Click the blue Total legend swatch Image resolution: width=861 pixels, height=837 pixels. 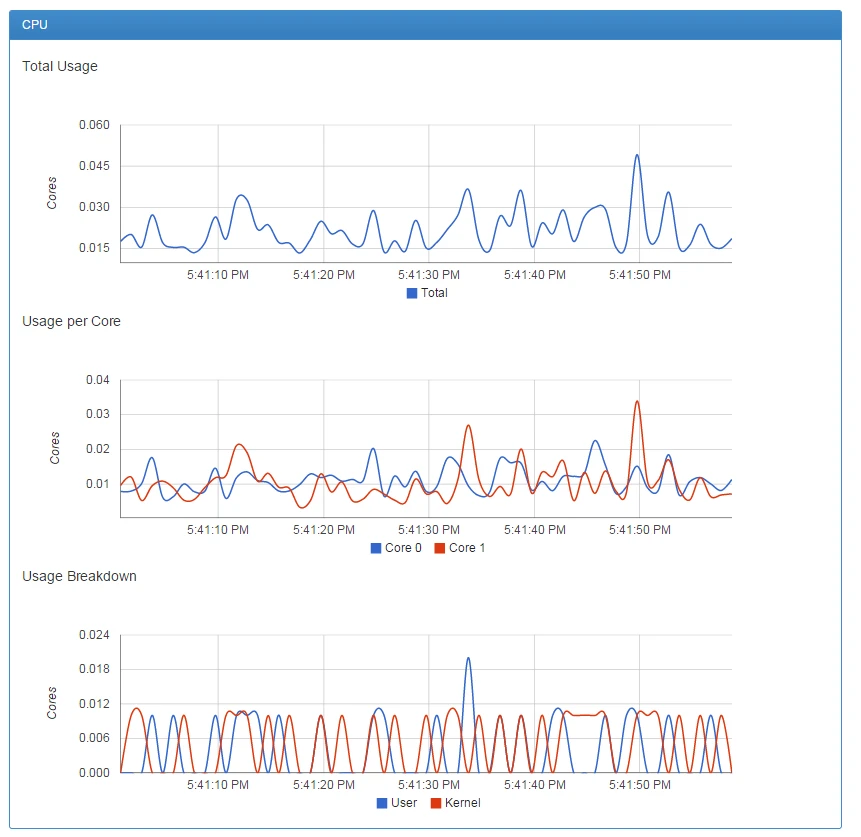pyautogui.click(x=411, y=293)
